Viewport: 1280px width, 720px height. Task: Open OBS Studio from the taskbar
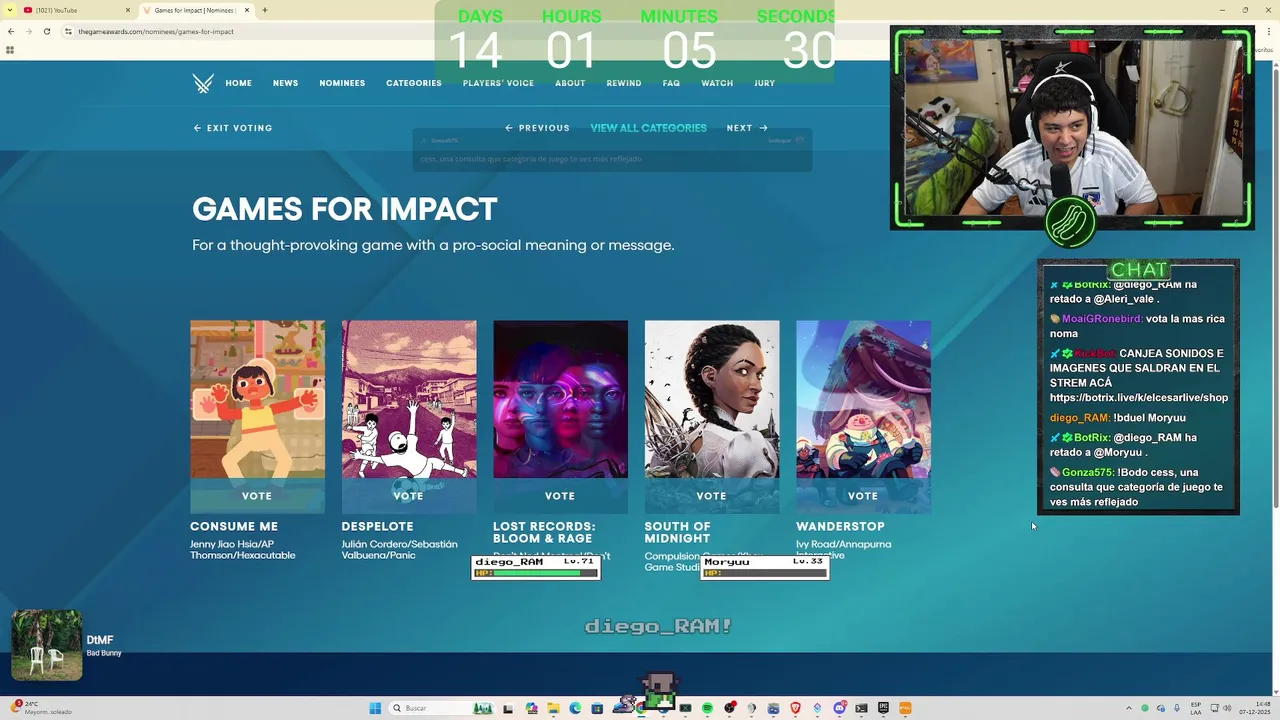(x=730, y=708)
